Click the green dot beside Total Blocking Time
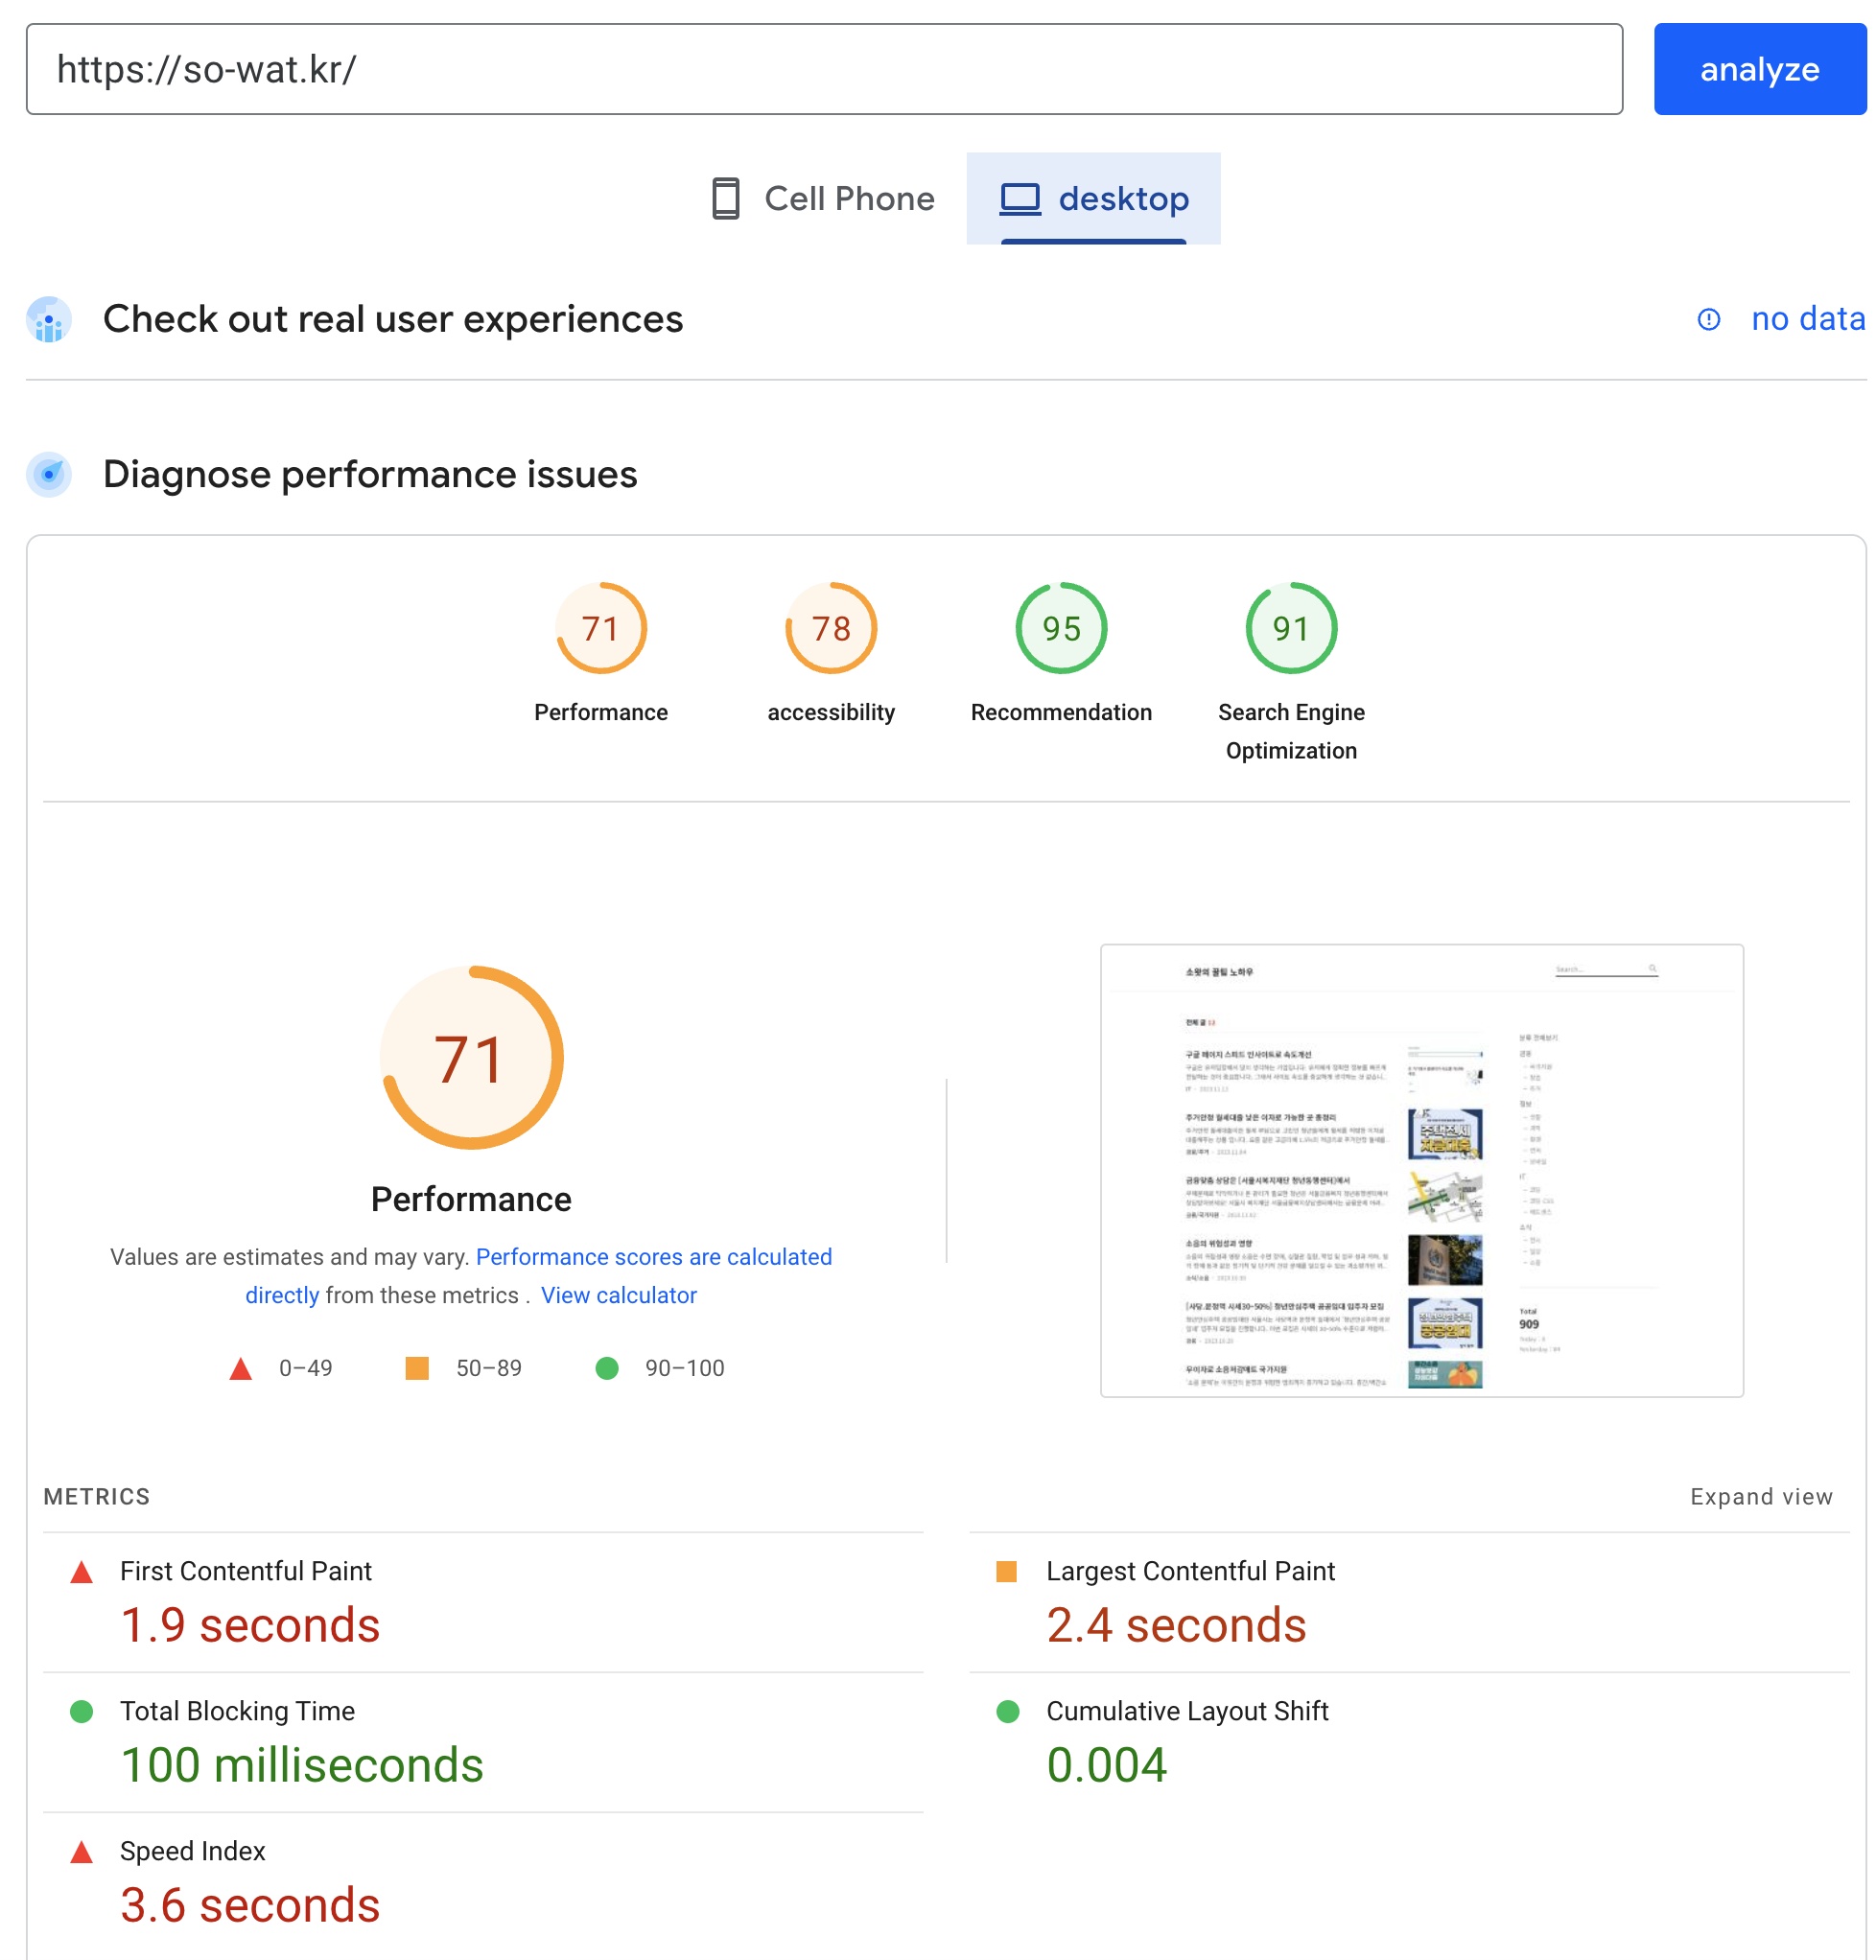This screenshot has width=1876, height=1960. click(x=82, y=1711)
